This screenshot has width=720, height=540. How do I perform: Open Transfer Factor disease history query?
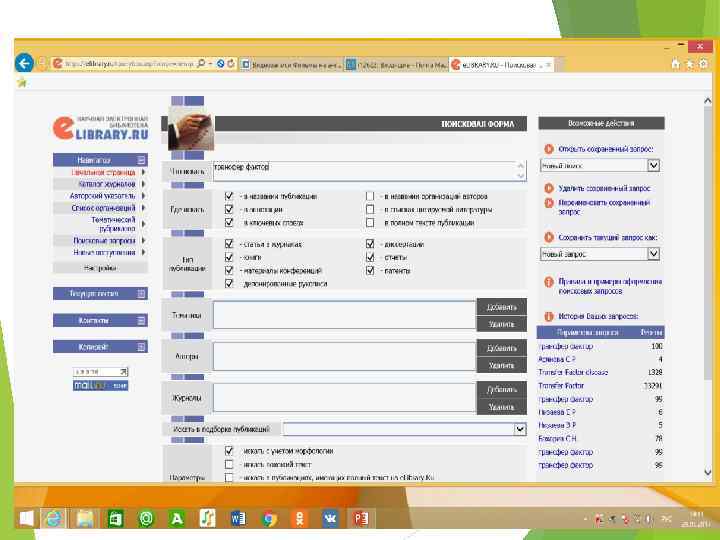pos(573,372)
